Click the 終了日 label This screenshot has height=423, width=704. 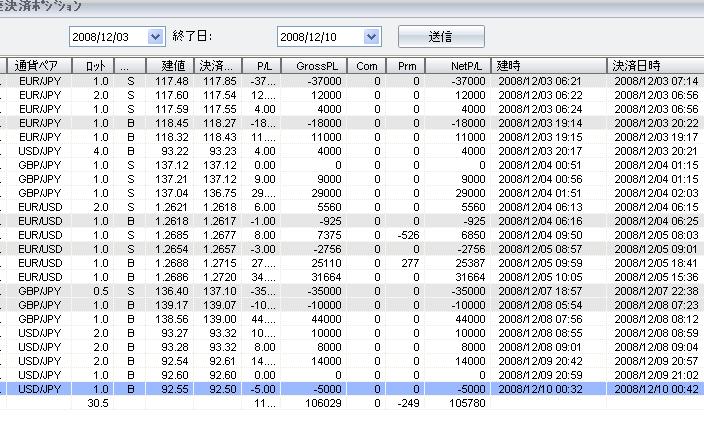192,36
